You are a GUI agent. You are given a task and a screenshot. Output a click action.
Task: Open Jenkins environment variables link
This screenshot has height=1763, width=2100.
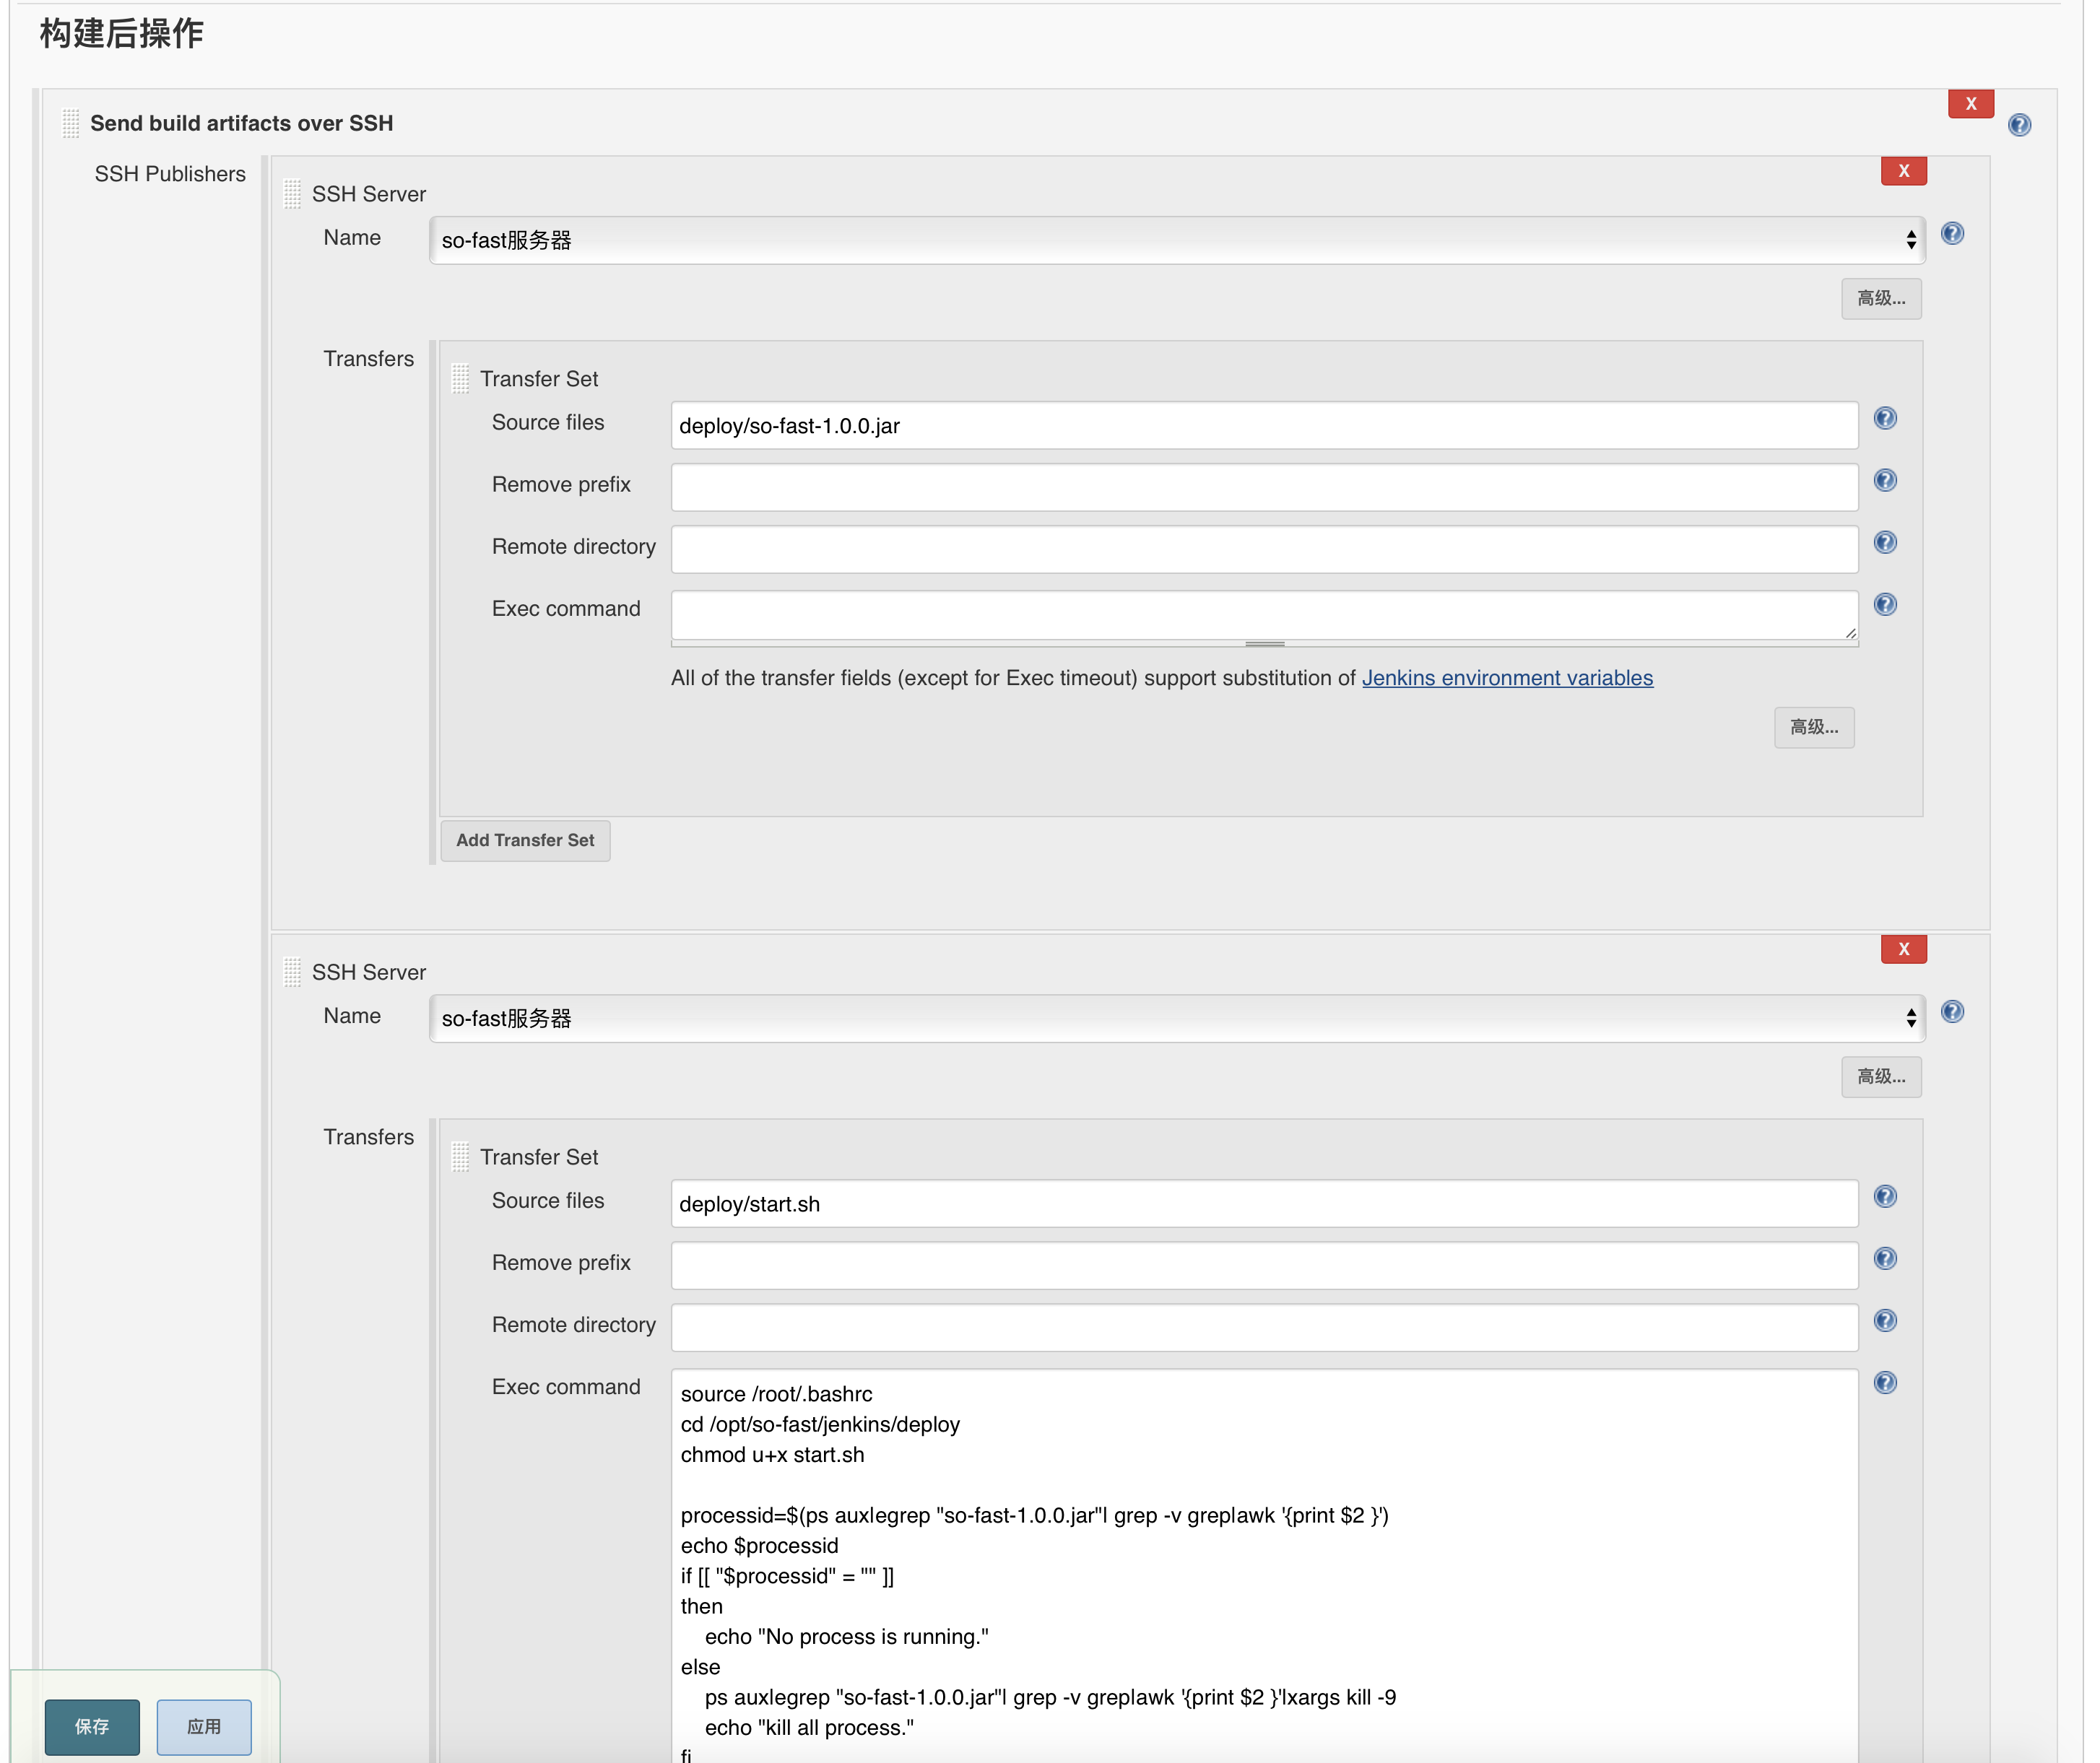pyautogui.click(x=1506, y=678)
